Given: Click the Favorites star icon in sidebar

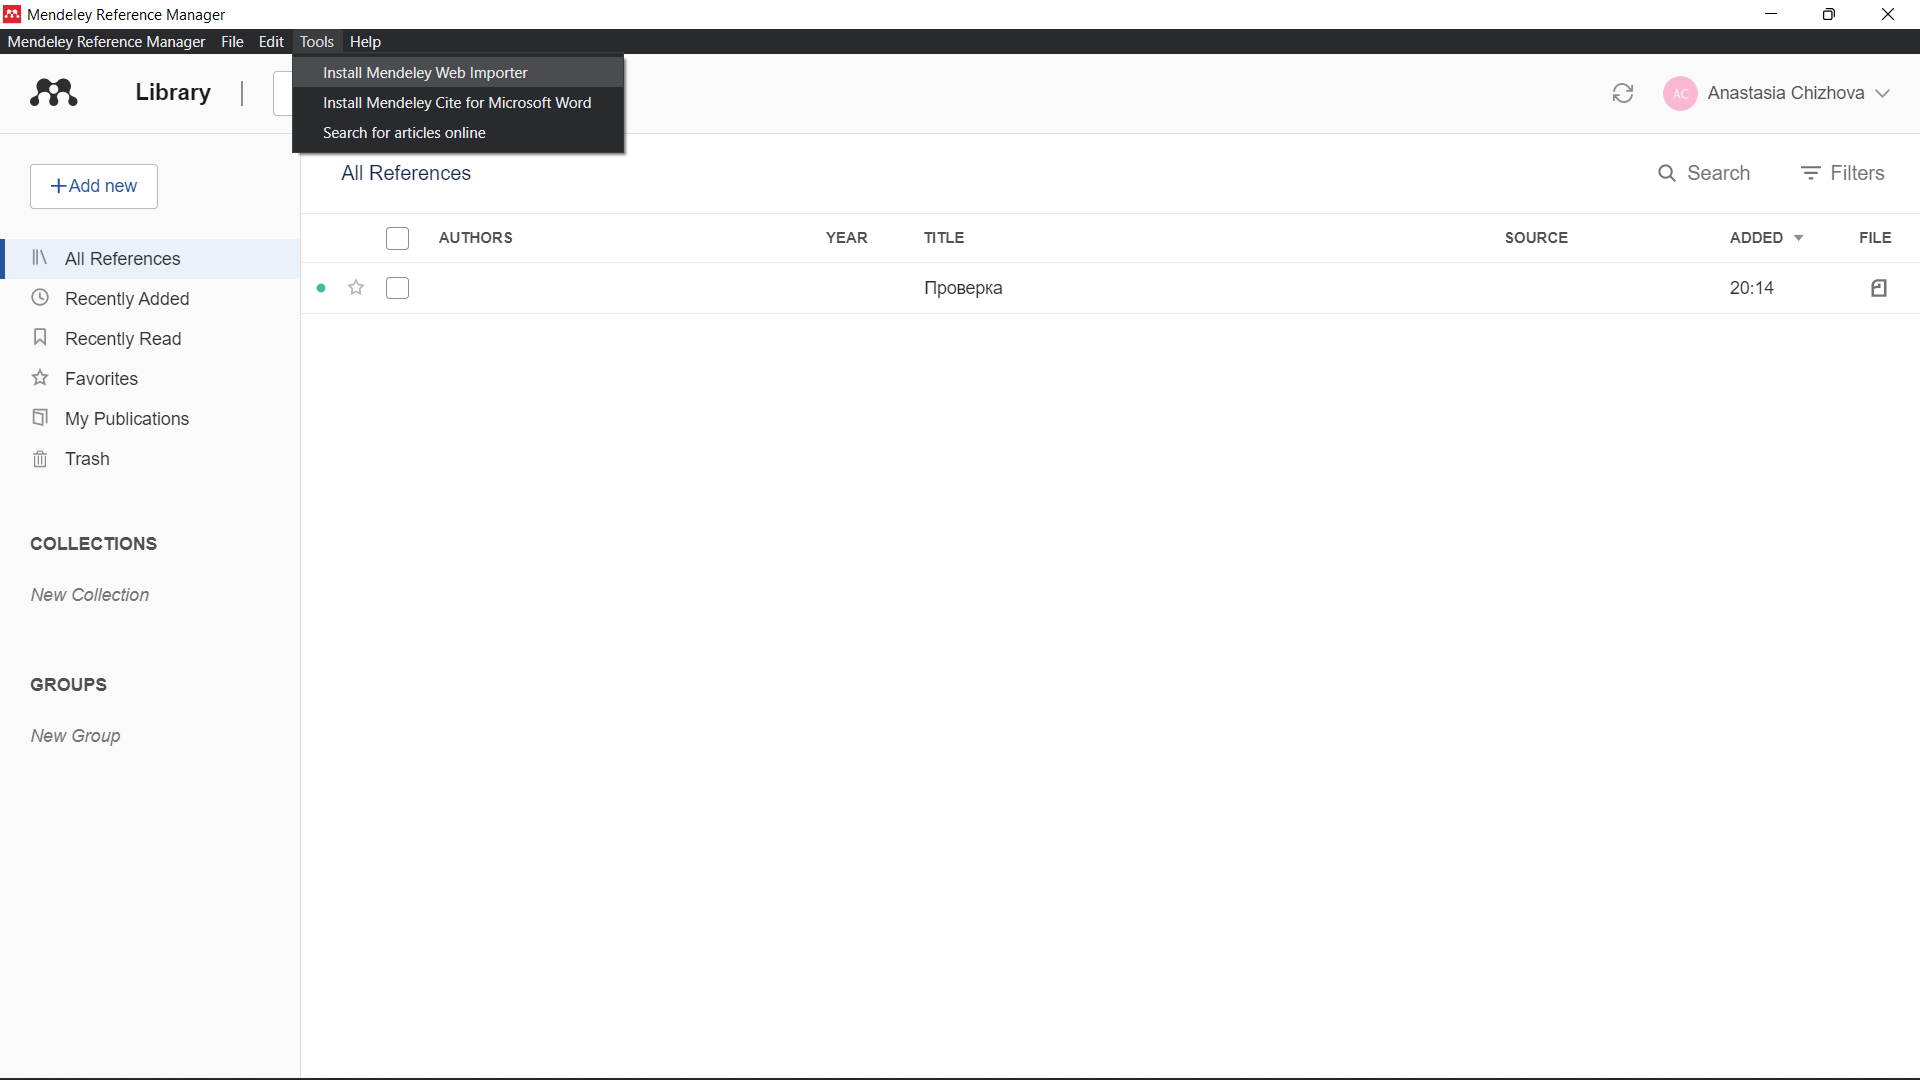Looking at the screenshot, I should pos(40,378).
